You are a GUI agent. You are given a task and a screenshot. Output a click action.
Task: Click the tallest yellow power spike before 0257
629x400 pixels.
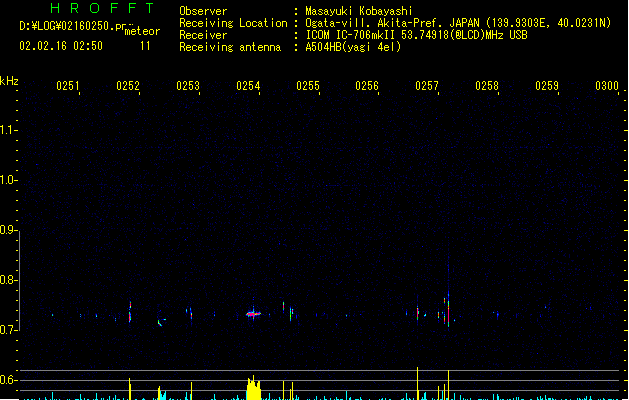click(417, 383)
